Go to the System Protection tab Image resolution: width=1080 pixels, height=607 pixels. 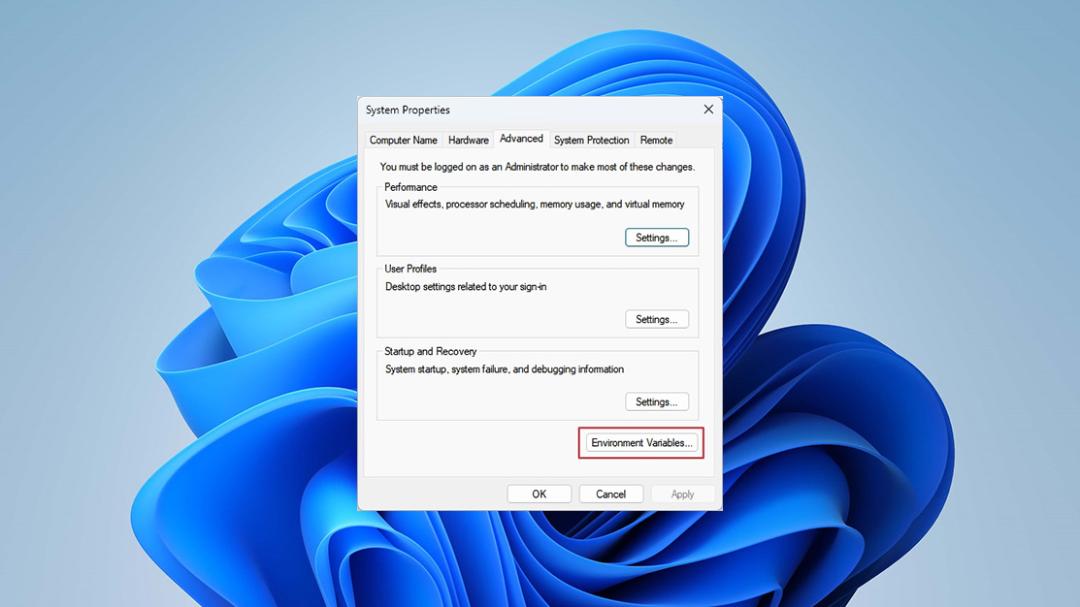click(592, 140)
